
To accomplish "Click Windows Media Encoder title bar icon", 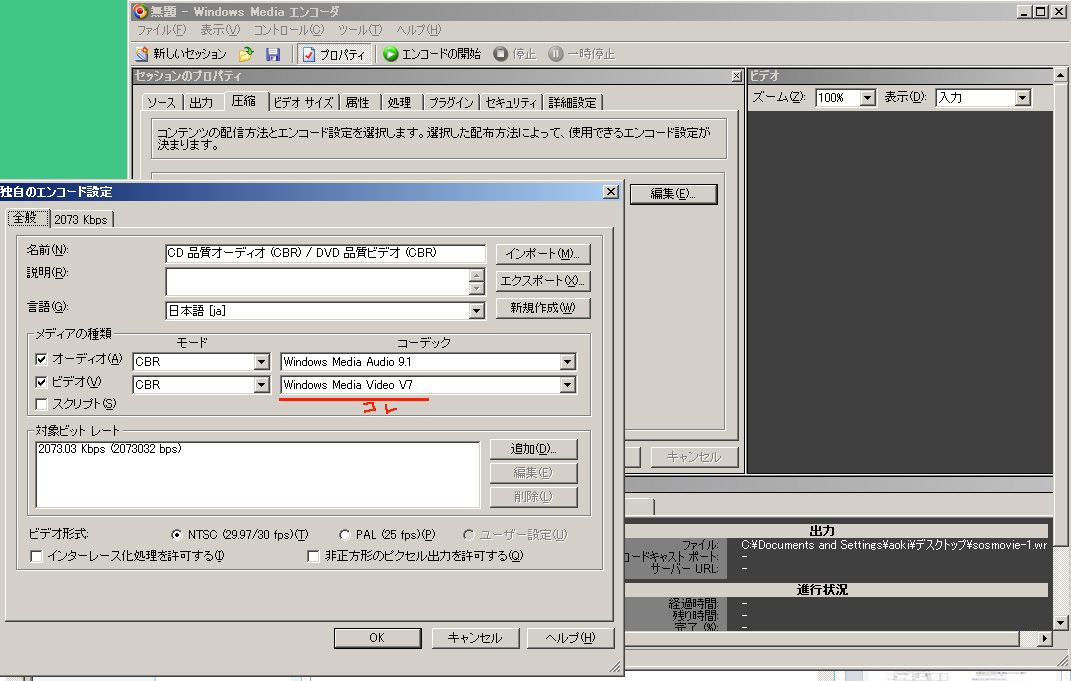I will point(140,11).
